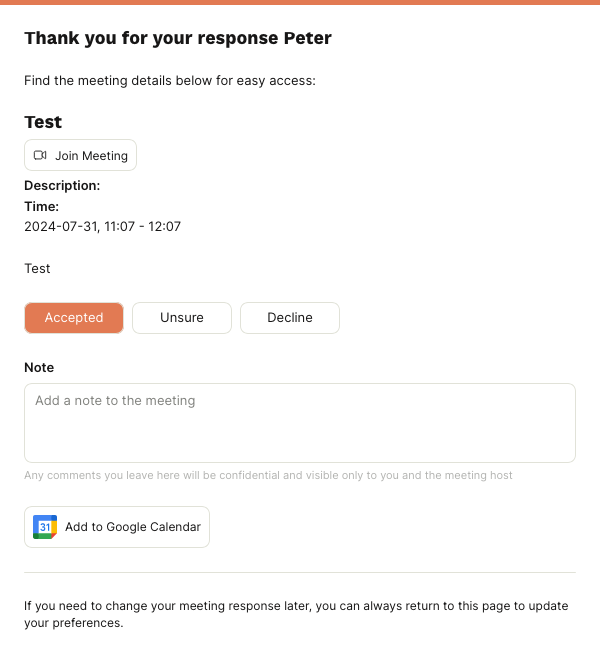Click the Description label

[62, 186]
